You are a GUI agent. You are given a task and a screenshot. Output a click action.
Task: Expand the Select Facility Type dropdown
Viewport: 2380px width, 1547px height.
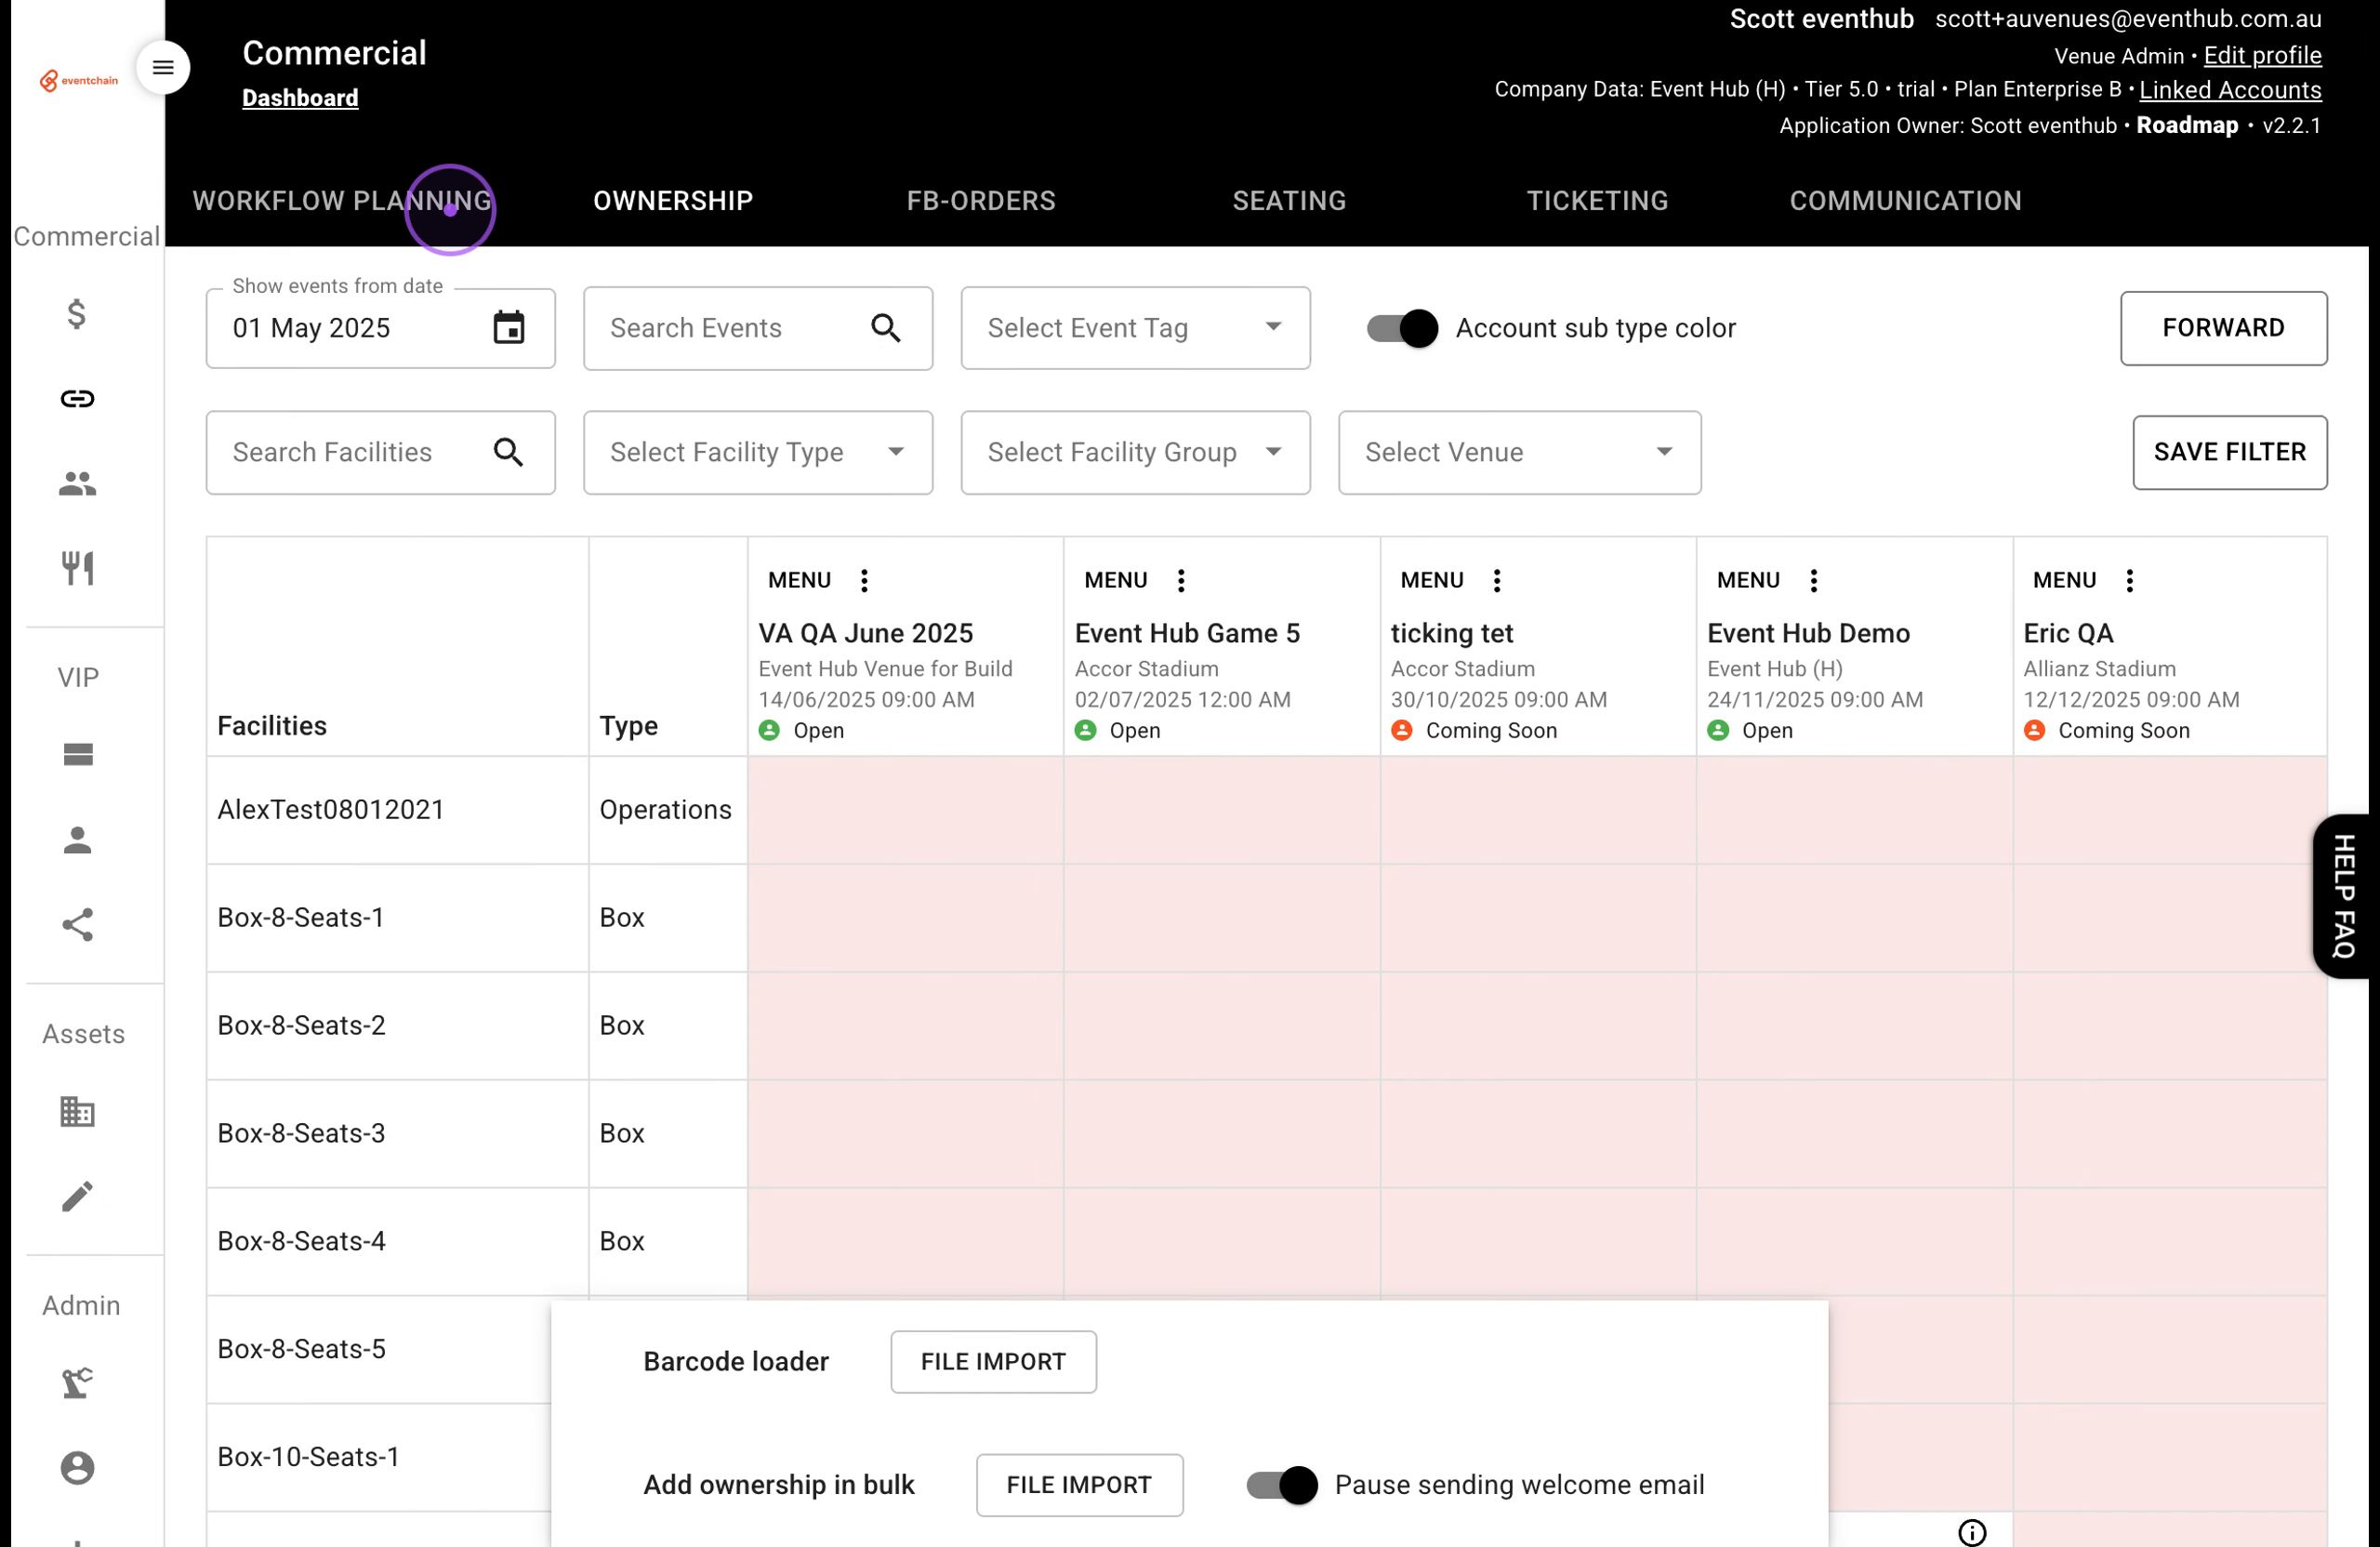click(x=758, y=452)
